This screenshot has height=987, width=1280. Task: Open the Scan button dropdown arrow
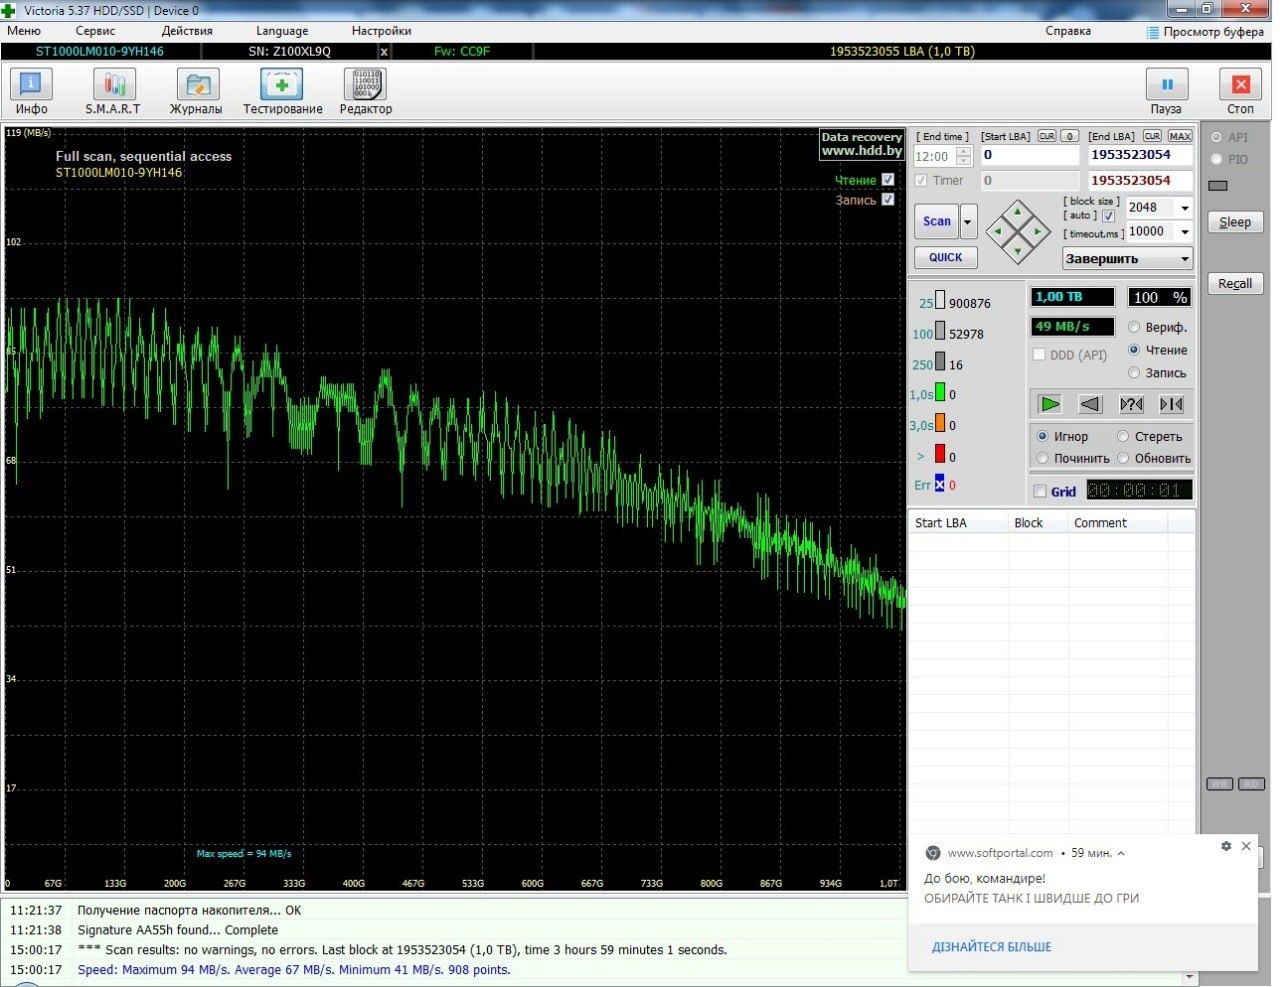(x=968, y=222)
